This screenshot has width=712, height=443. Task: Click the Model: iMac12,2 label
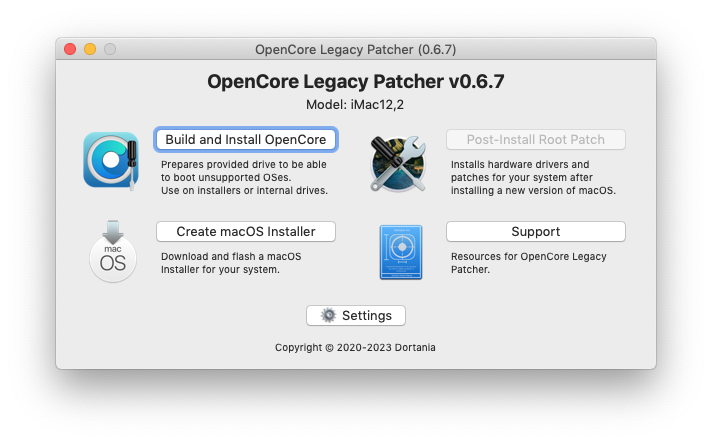[355, 105]
